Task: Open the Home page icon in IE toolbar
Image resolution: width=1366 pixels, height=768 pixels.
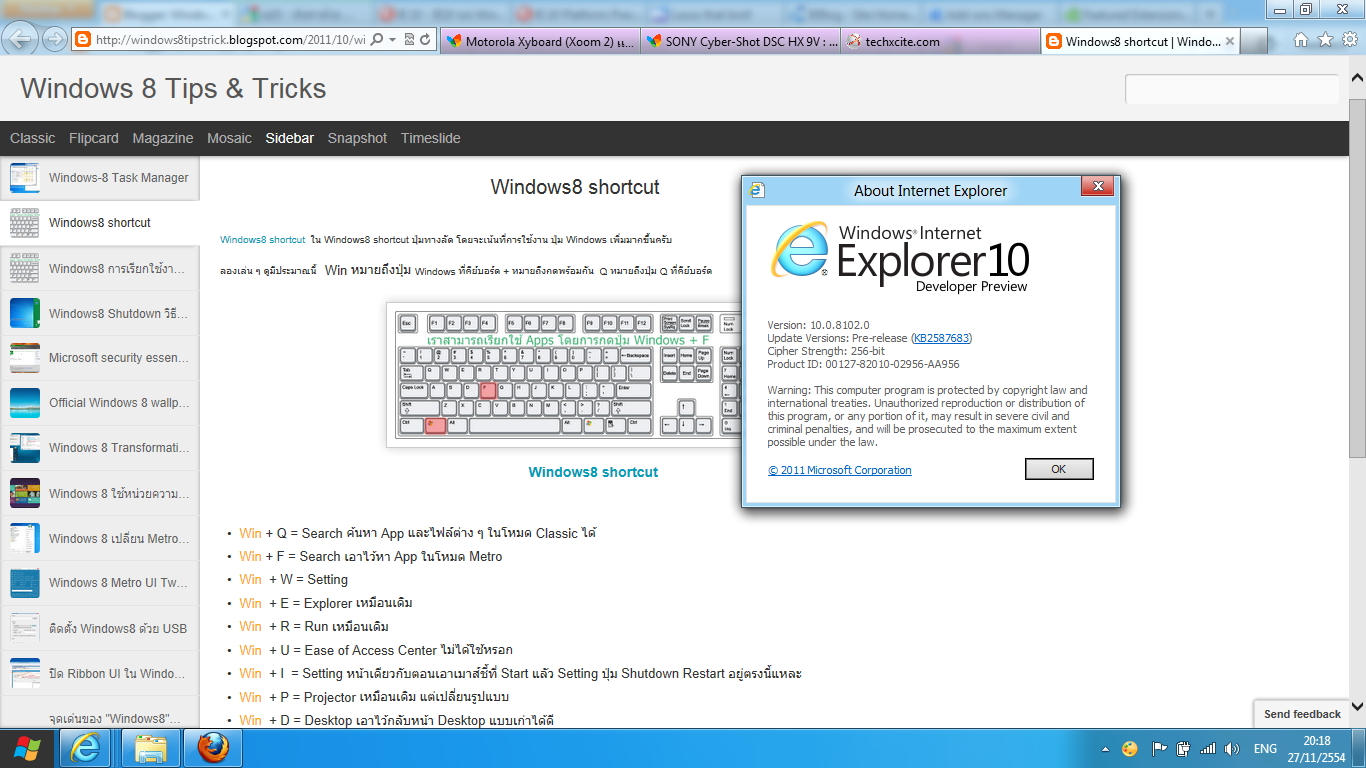Action: 1301,40
